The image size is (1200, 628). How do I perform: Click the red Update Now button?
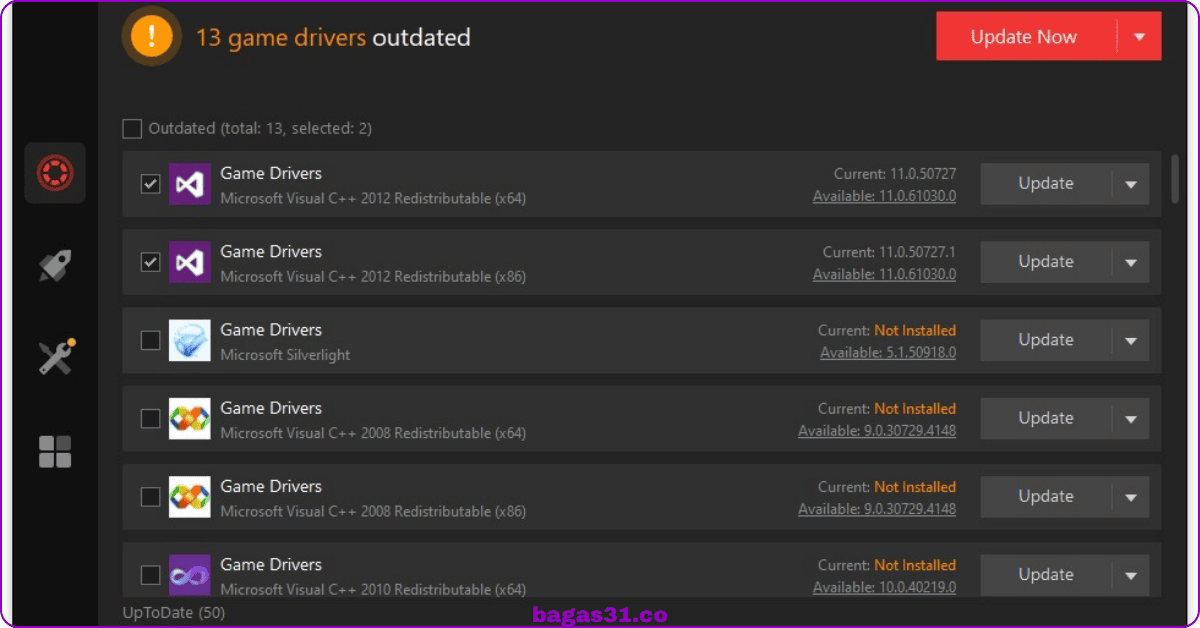pyautogui.click(x=1026, y=37)
